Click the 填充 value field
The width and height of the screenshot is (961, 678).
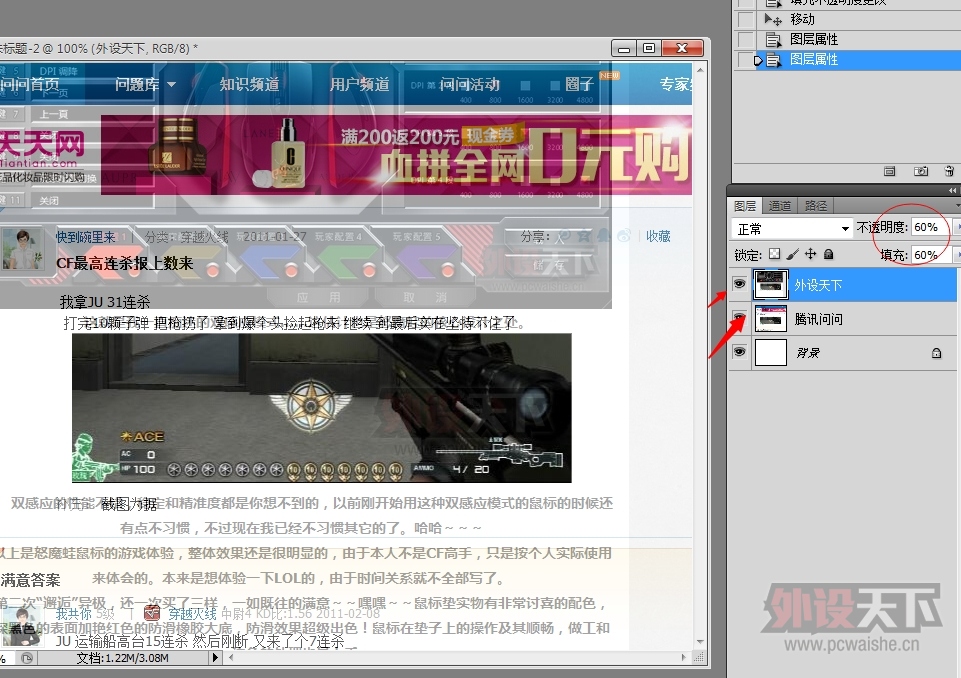click(930, 255)
